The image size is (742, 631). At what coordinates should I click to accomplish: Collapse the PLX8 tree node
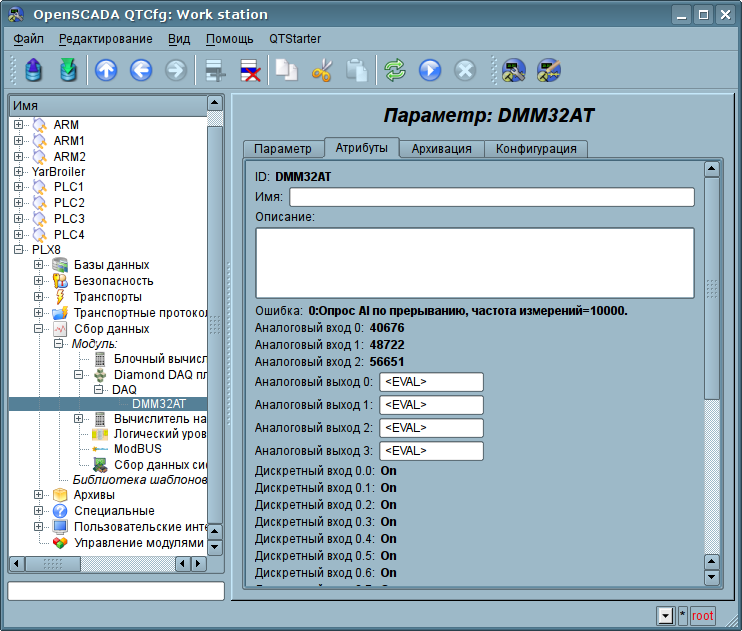(x=18, y=250)
